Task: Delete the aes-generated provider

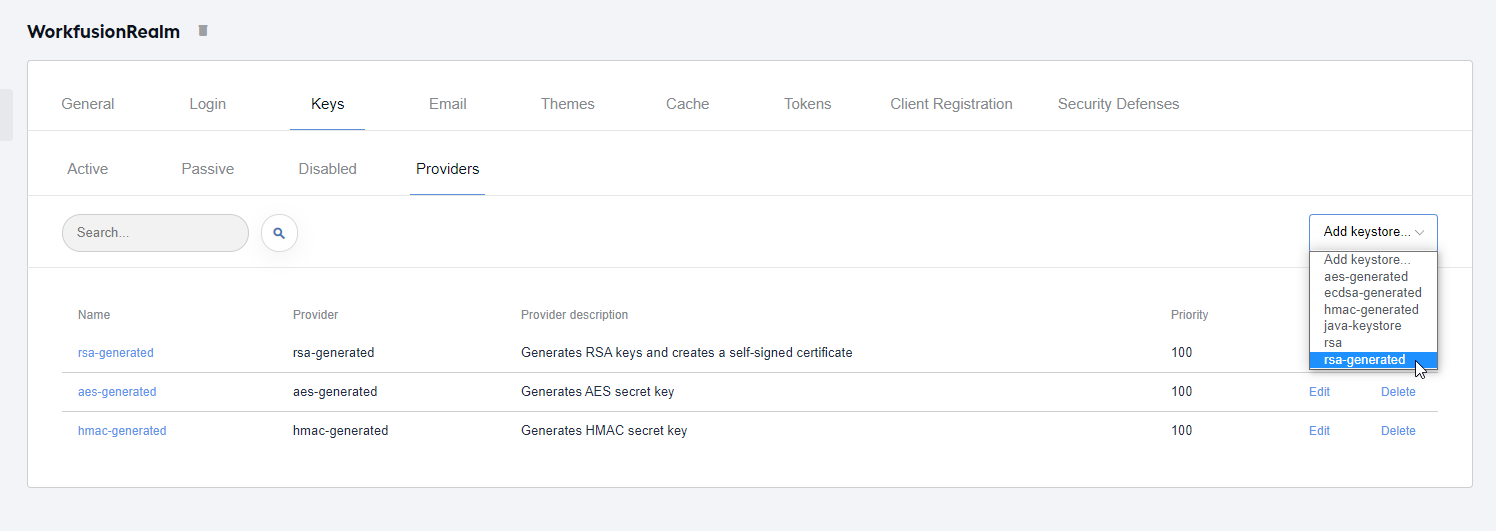Action: click(x=1398, y=392)
